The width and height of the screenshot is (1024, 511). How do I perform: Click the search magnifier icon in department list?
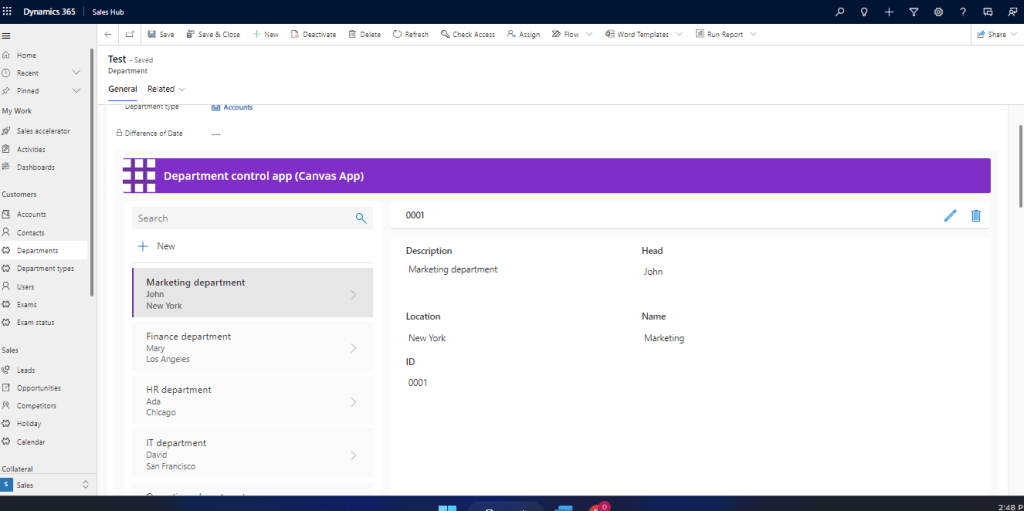(361, 218)
